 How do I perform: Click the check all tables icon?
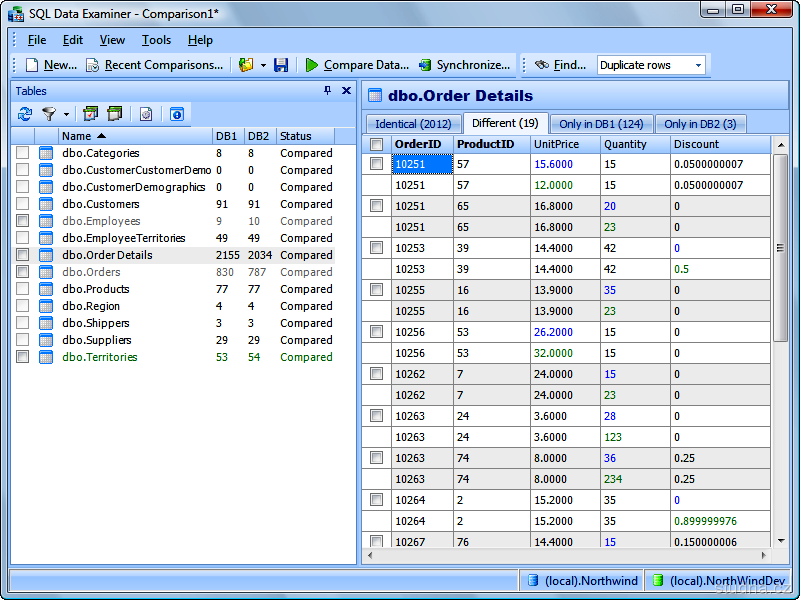pyautogui.click(x=91, y=114)
